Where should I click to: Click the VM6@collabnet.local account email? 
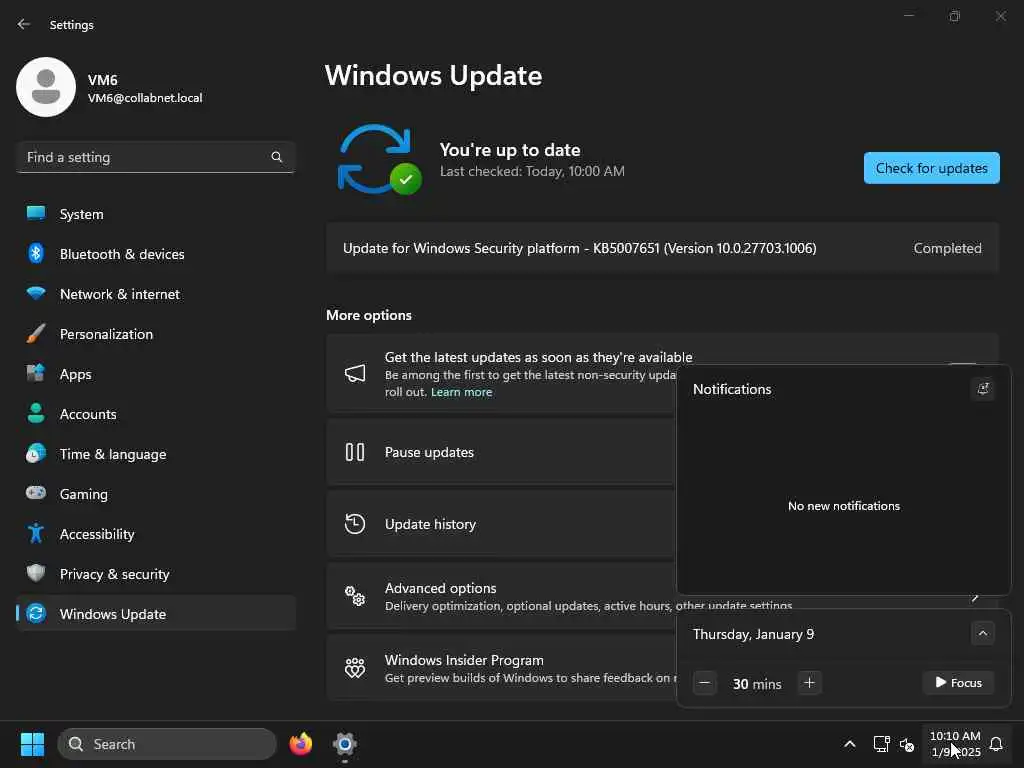point(145,98)
